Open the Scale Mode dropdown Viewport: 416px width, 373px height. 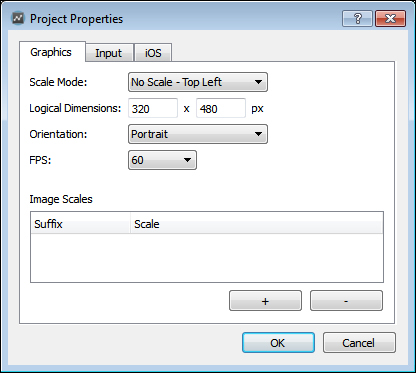(x=198, y=82)
